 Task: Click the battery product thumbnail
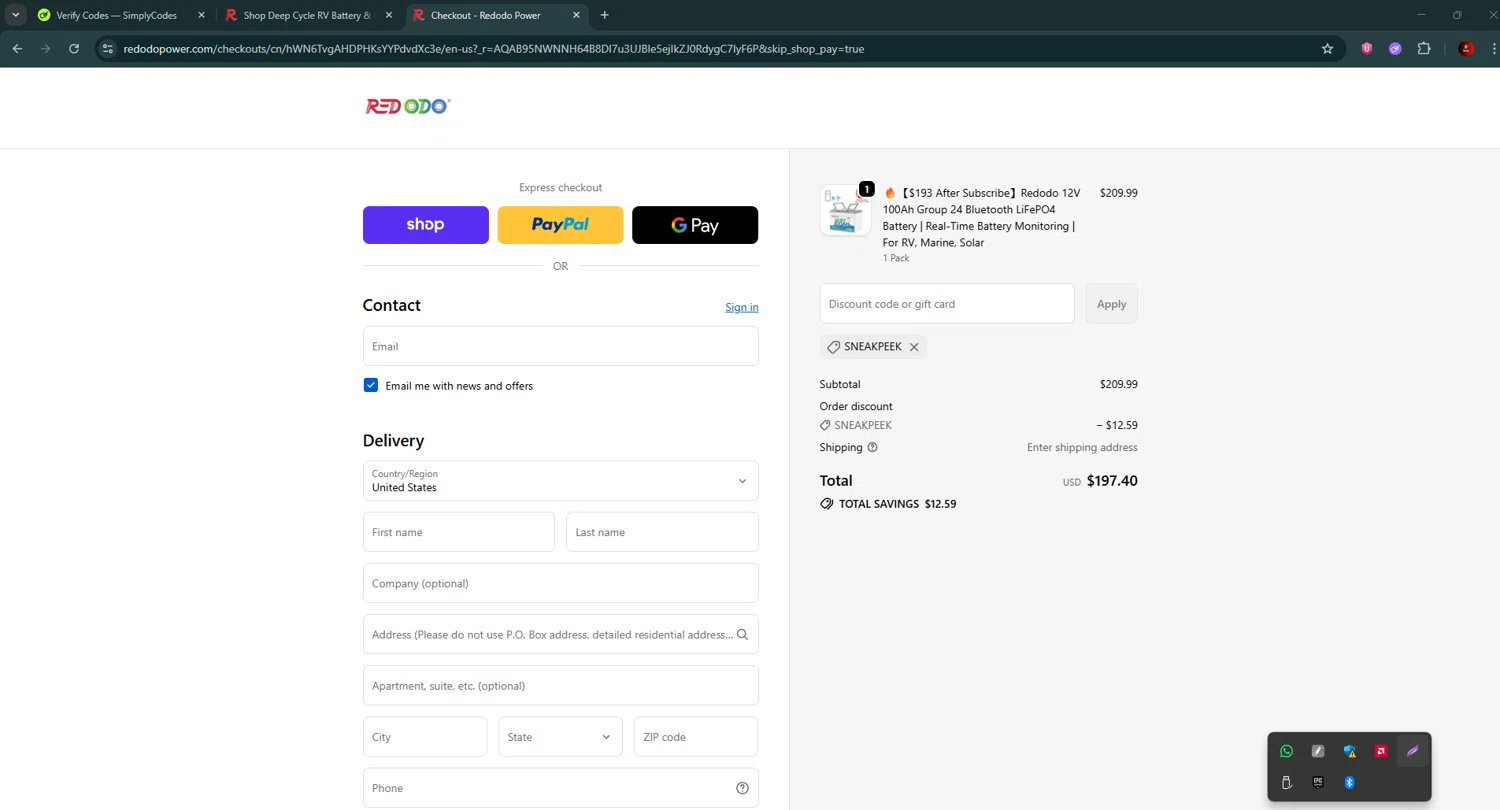pyautogui.click(x=846, y=210)
